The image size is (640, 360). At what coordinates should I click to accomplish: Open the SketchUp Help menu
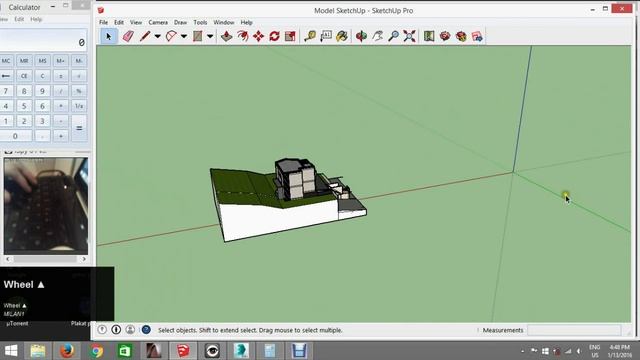coord(247,22)
